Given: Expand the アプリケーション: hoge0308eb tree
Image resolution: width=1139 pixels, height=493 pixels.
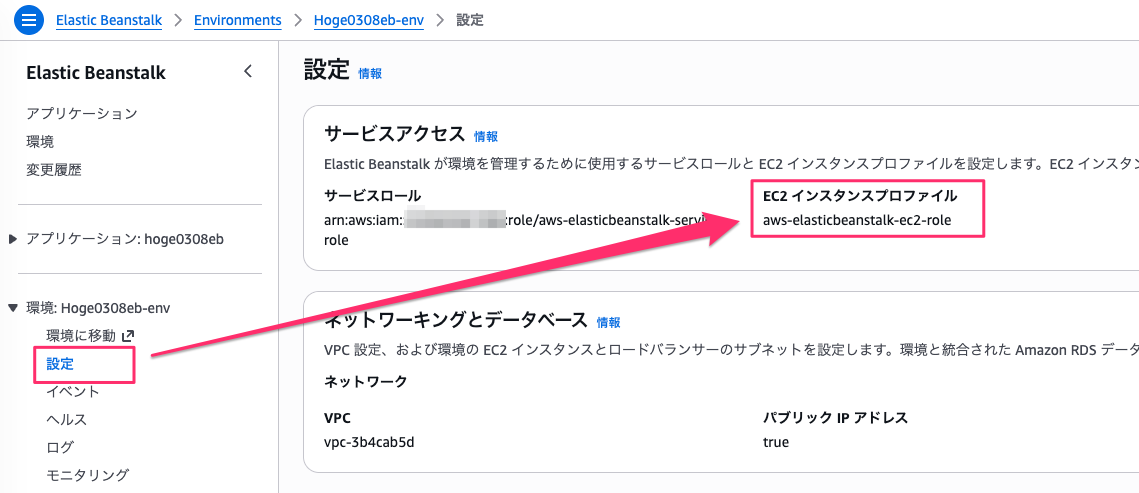Looking at the screenshot, I should [x=13, y=239].
